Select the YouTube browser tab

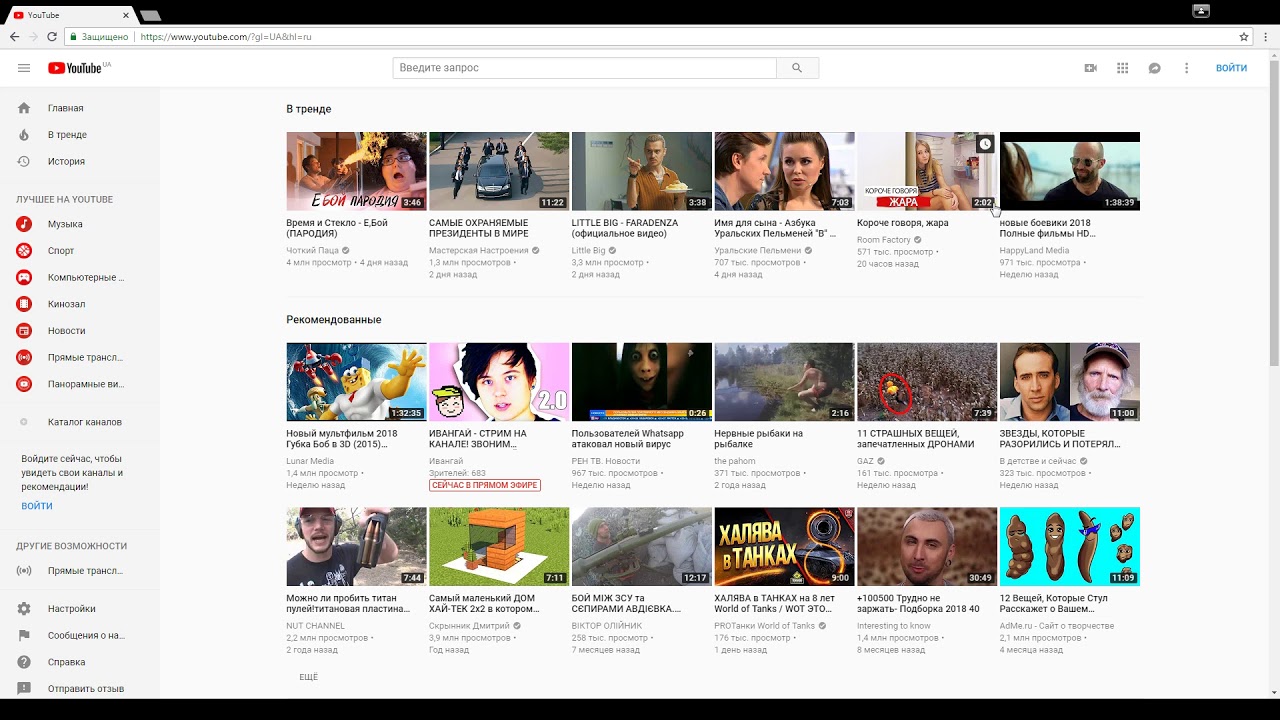coord(70,15)
